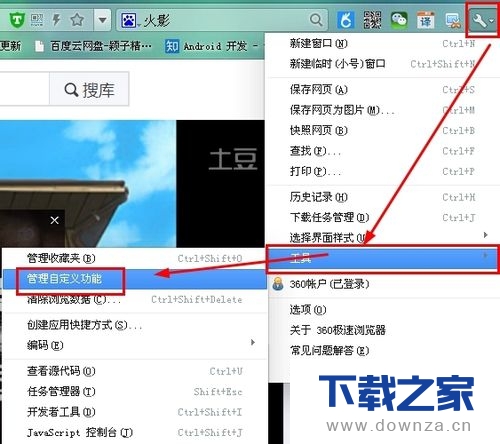500x444 pixels.
Task: Click the screenshot extension icon
Action: tap(453, 21)
